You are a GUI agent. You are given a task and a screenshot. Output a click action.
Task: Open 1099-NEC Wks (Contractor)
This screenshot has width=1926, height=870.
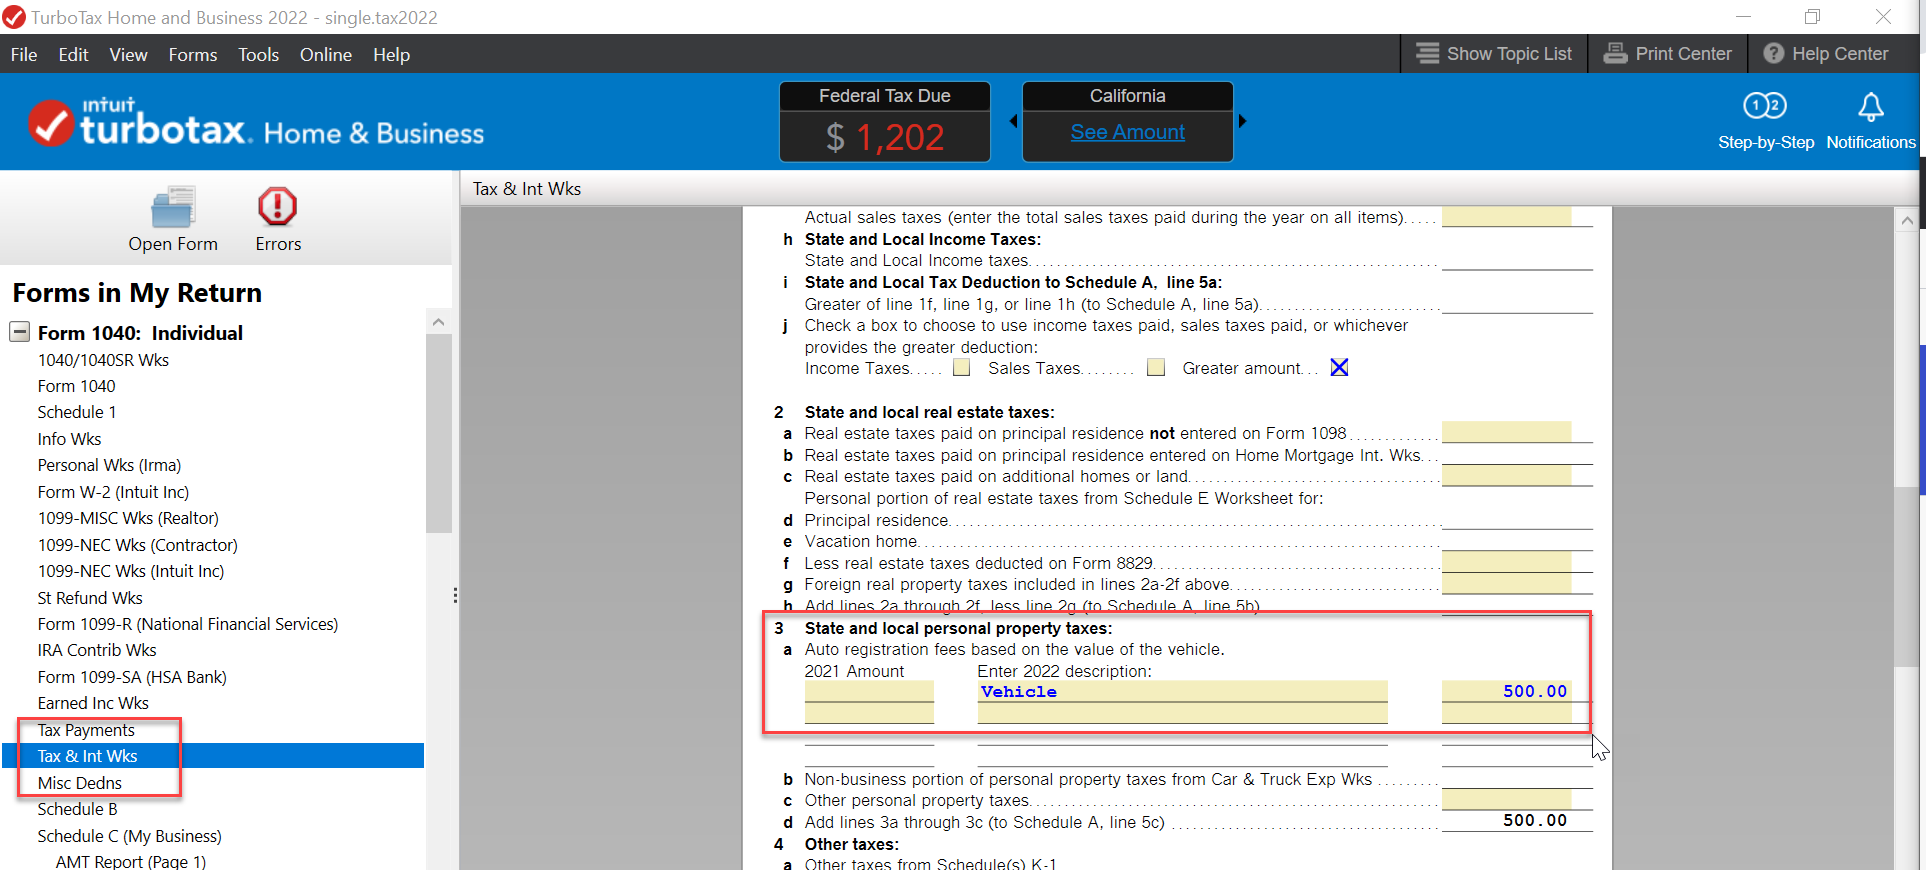pyautogui.click(x=138, y=545)
